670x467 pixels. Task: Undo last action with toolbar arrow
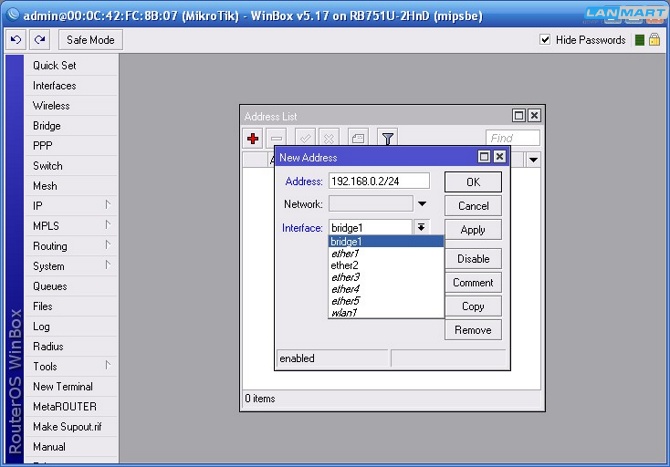click(x=16, y=40)
